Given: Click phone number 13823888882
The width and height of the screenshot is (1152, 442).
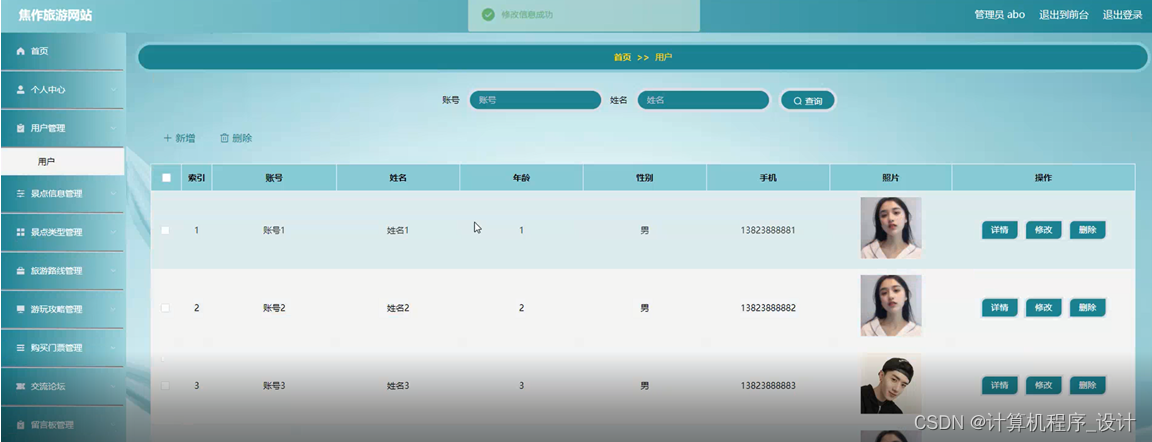Looking at the screenshot, I should (x=768, y=308).
